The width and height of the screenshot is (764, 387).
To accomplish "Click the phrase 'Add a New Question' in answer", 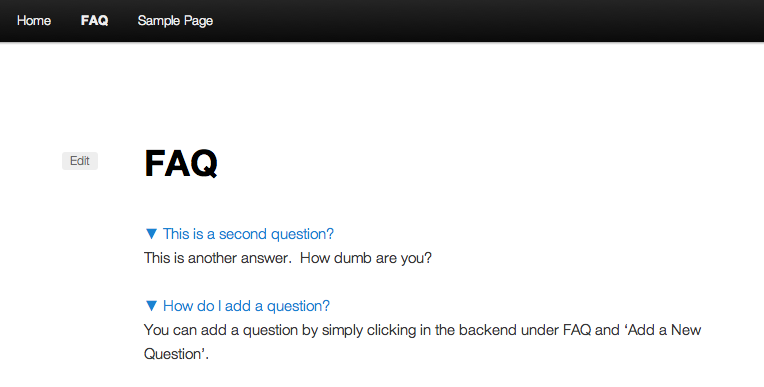I will click(422, 342).
